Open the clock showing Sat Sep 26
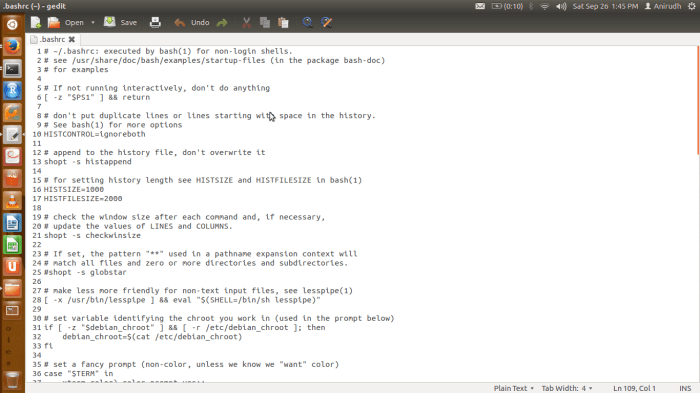This screenshot has height=393, width=700. [x=605, y=6]
